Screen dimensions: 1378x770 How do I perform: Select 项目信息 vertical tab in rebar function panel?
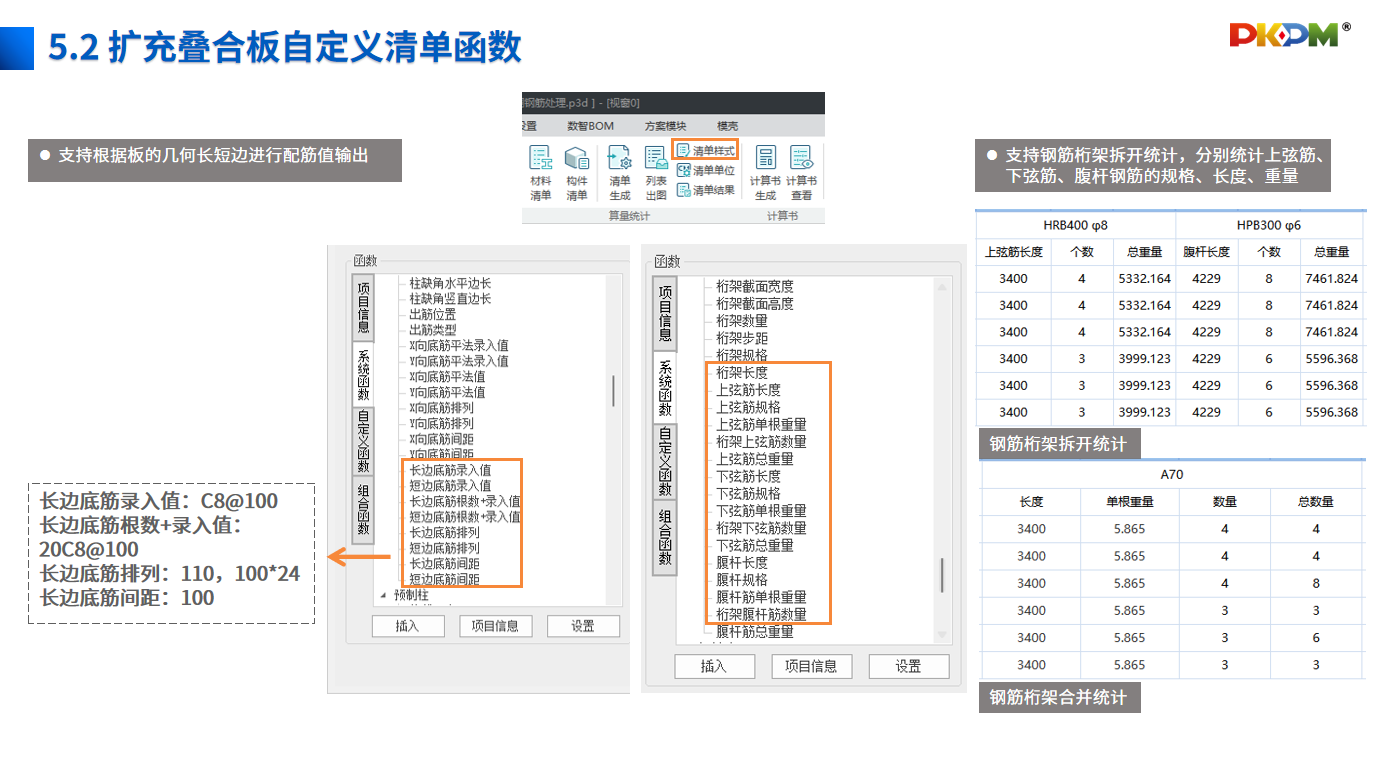point(364,308)
